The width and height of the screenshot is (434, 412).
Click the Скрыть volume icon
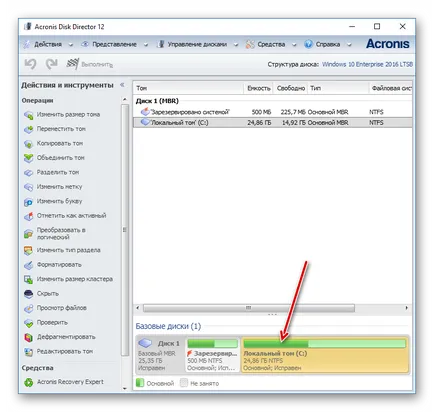coord(29,294)
